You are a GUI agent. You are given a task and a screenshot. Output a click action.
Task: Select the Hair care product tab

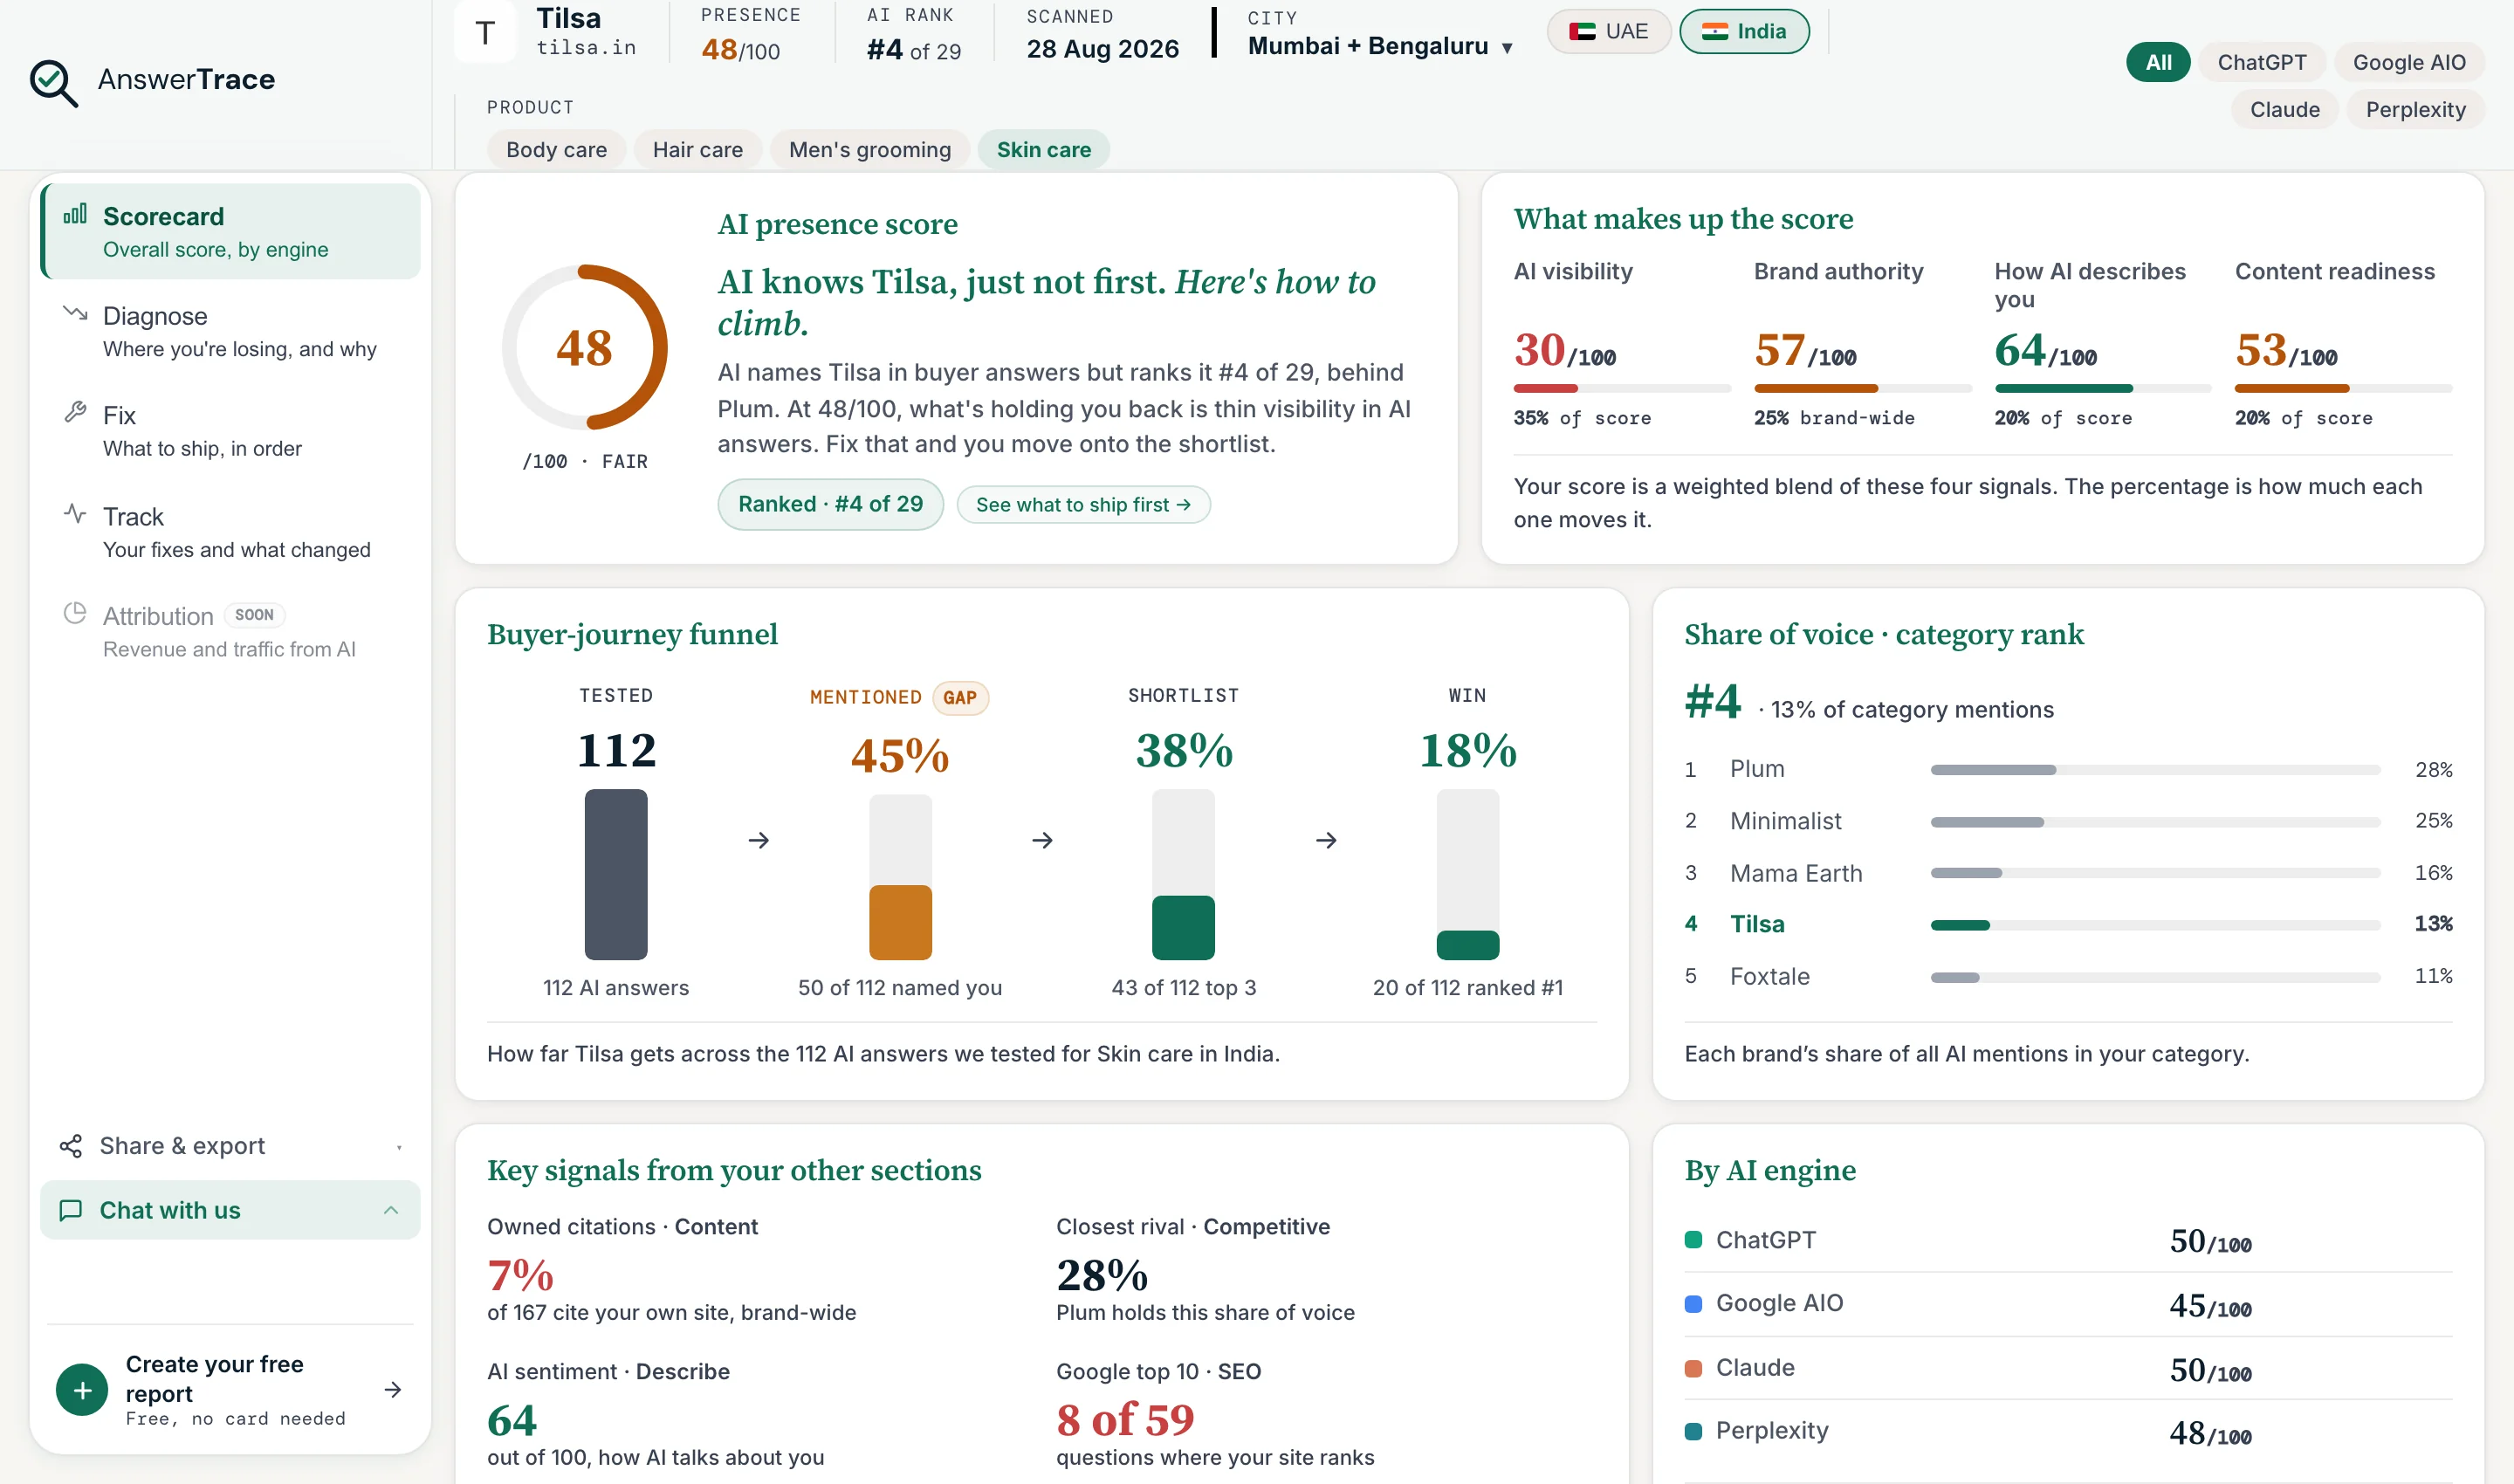click(697, 150)
